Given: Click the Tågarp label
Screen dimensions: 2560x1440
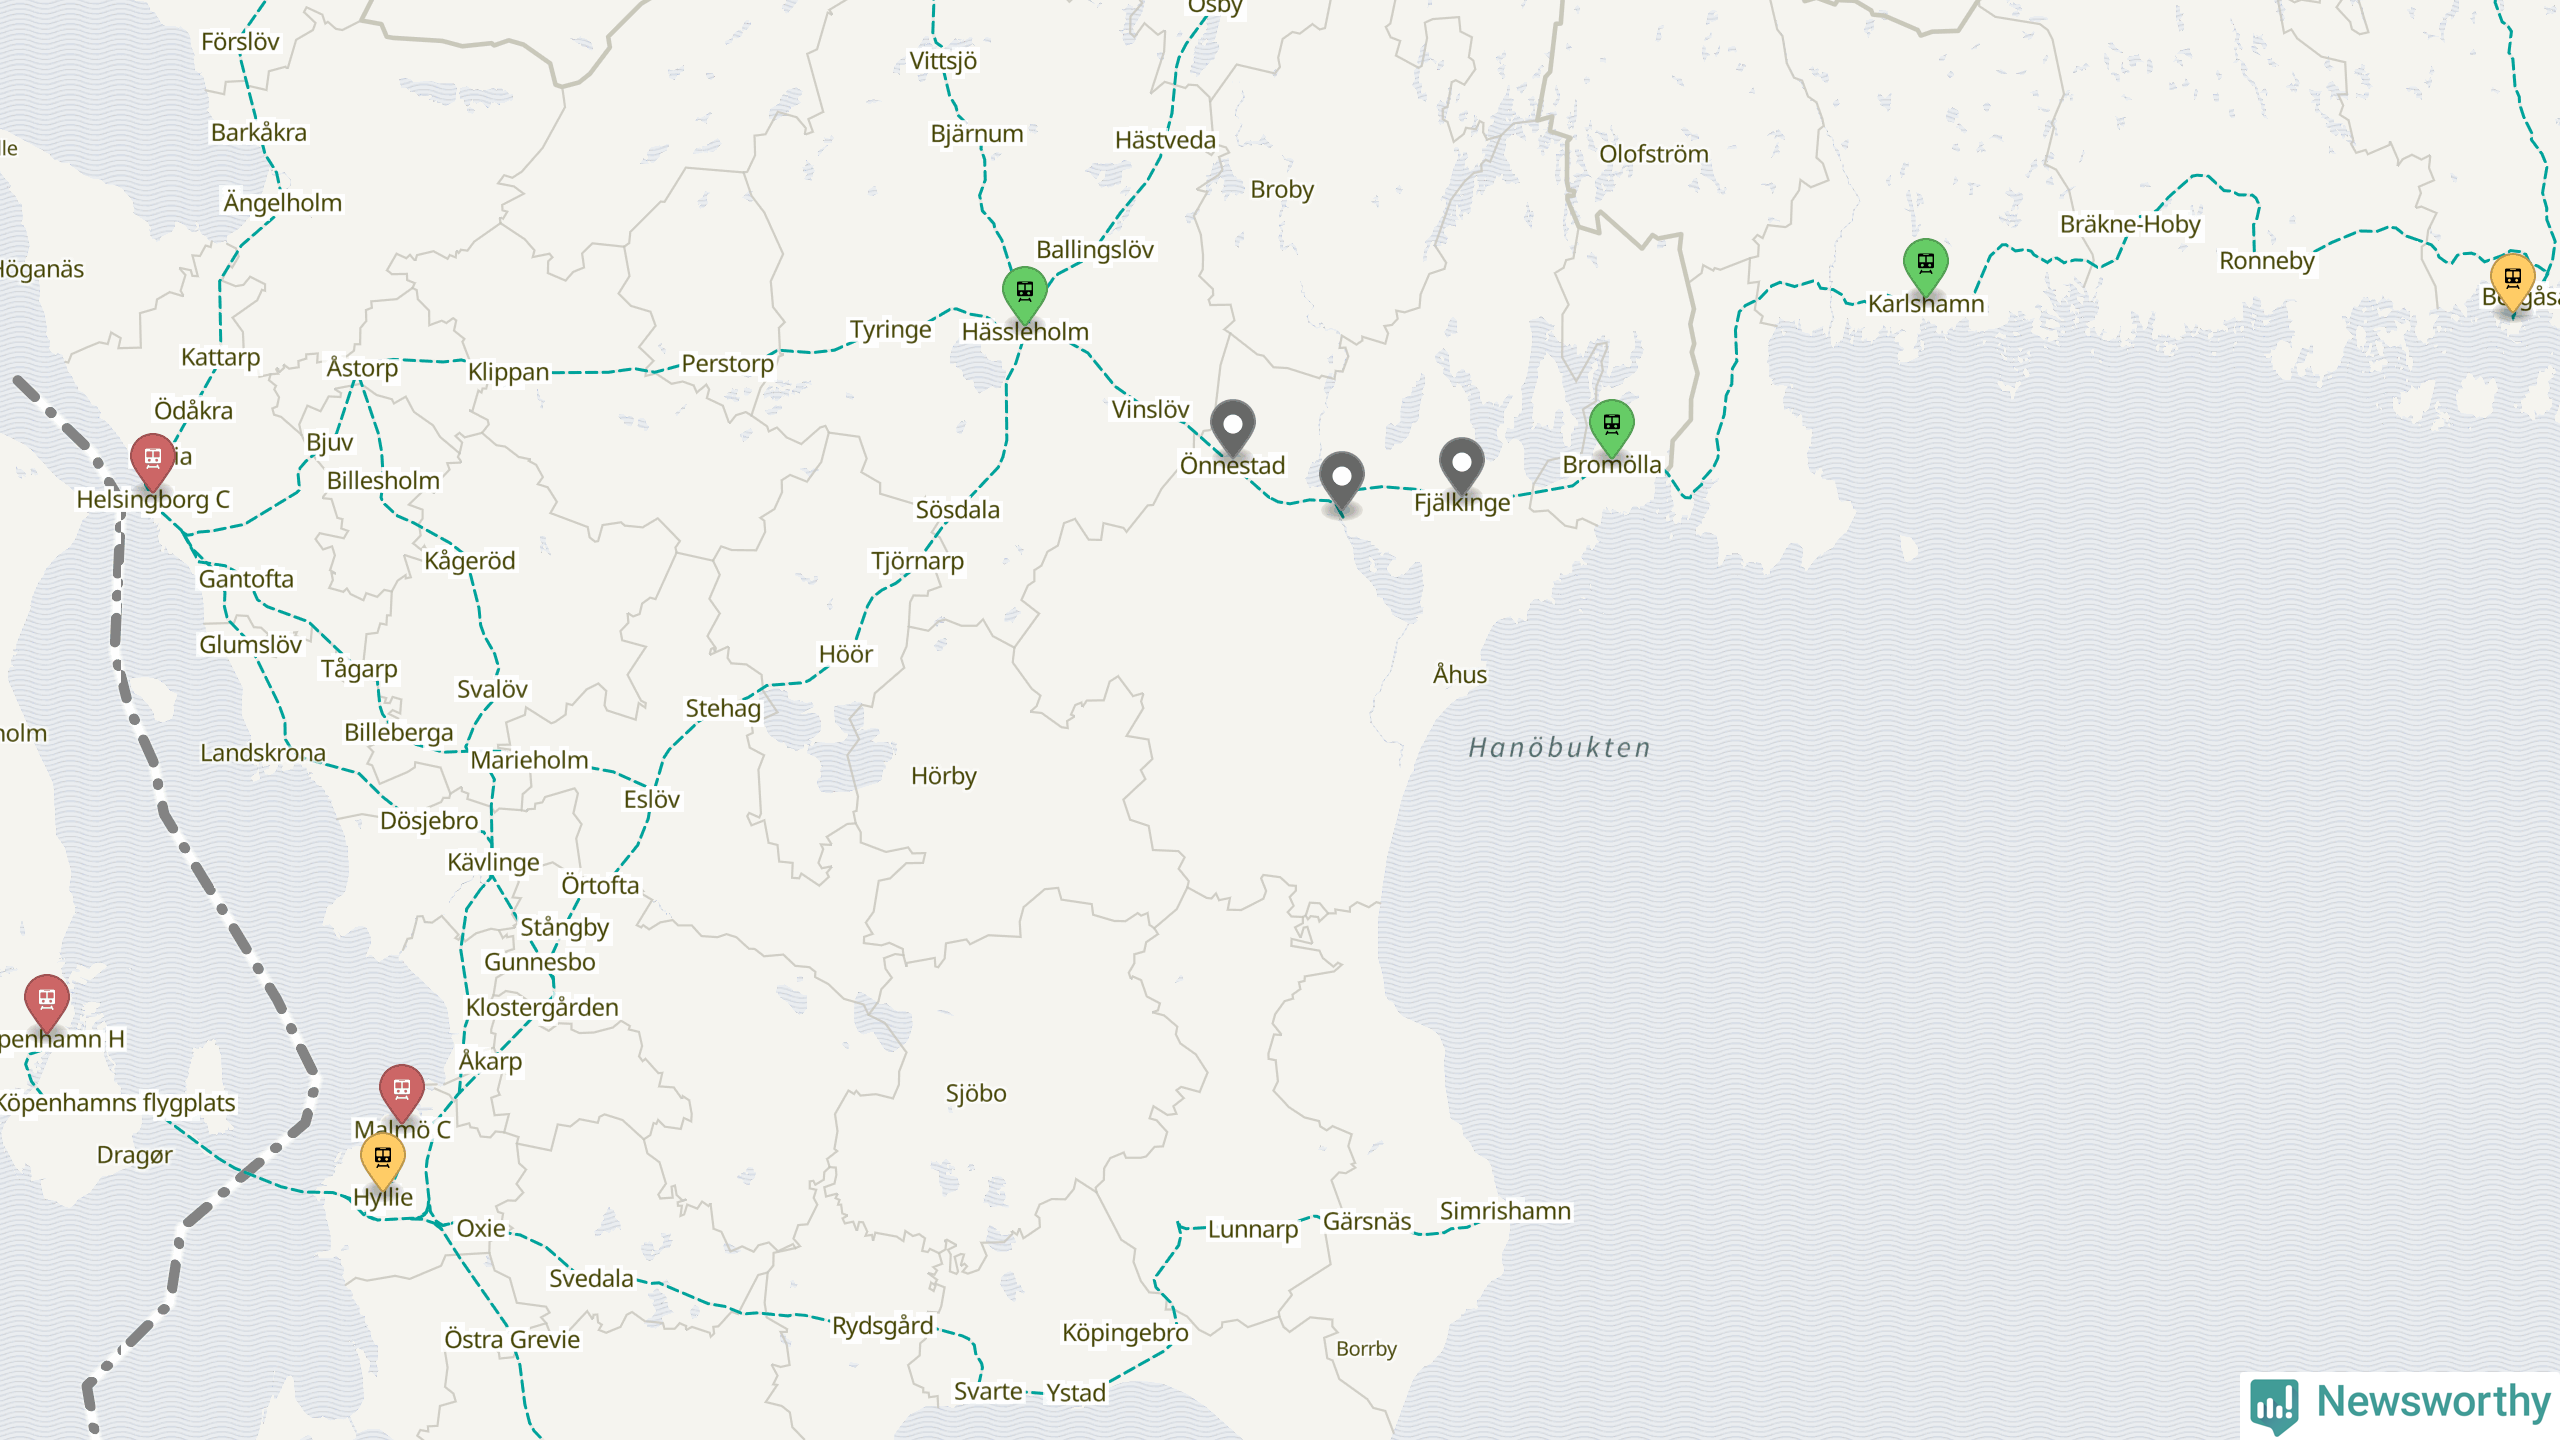Looking at the screenshot, I should (x=359, y=669).
